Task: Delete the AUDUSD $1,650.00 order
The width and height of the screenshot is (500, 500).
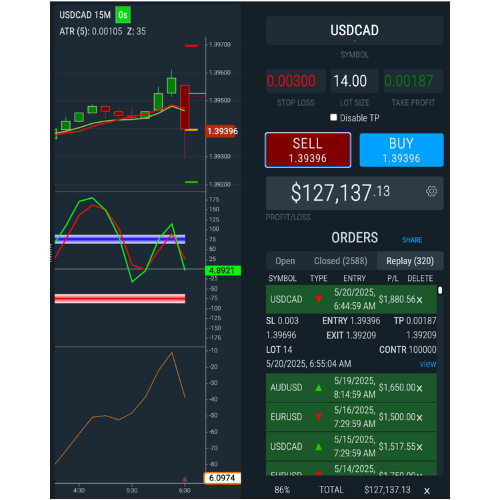Action: coord(420,388)
